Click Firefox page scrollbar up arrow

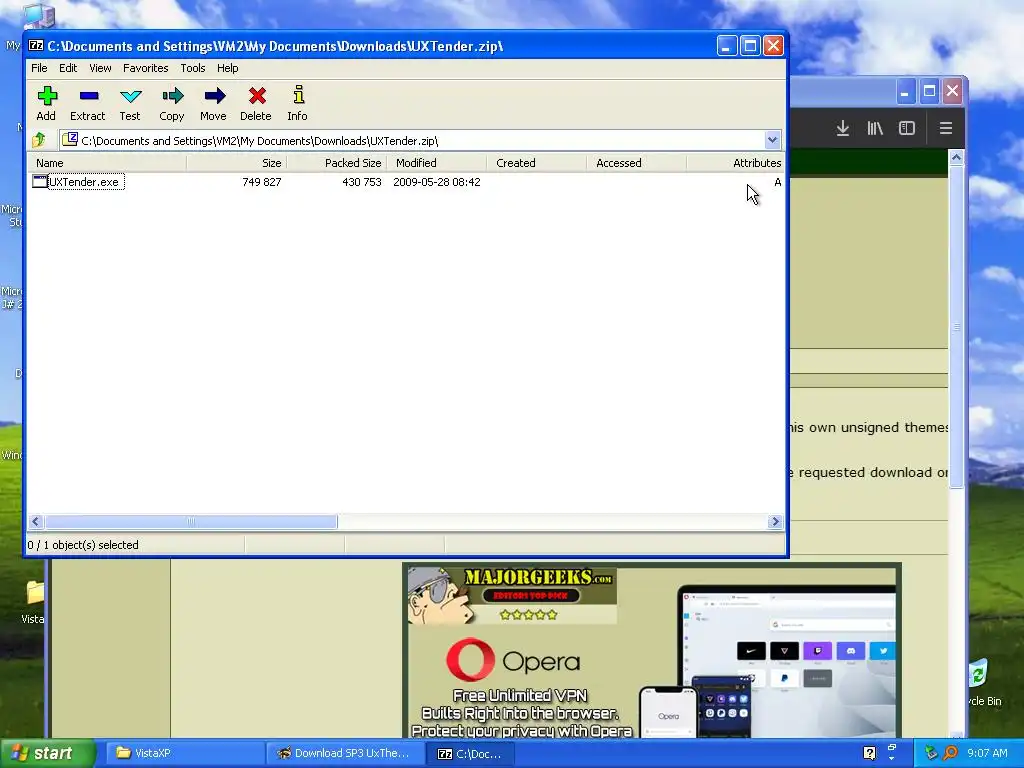point(956,157)
